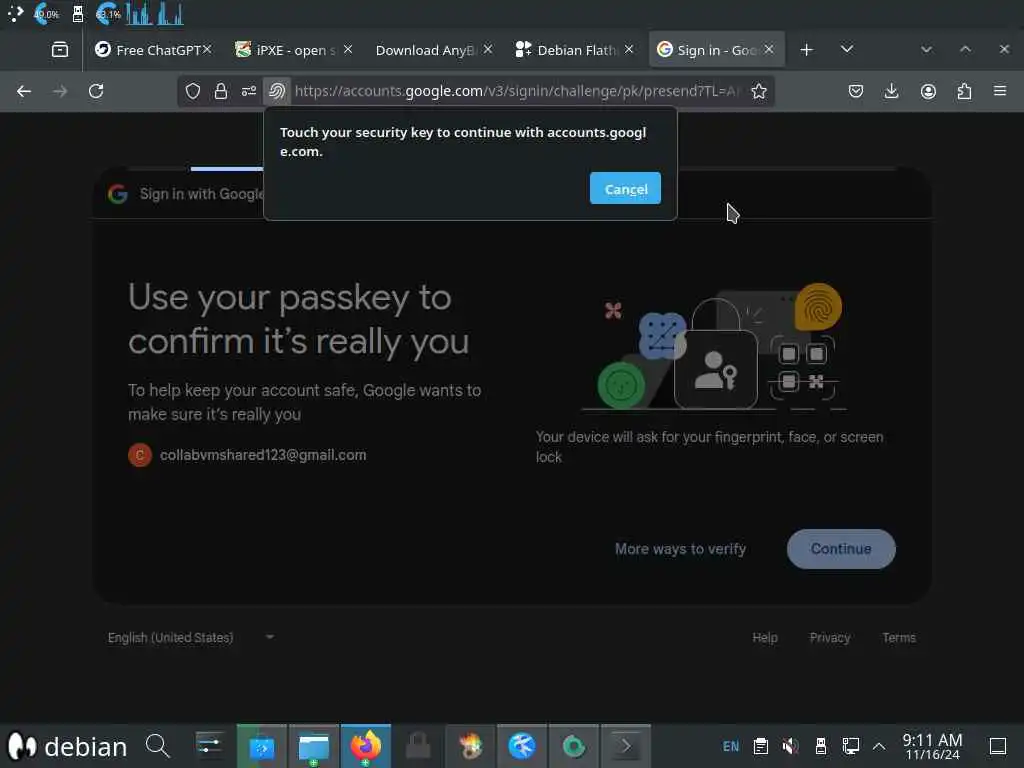Screen dimensions: 1024x768
Task: Open the tracking protection shield icon
Action: click(193, 91)
